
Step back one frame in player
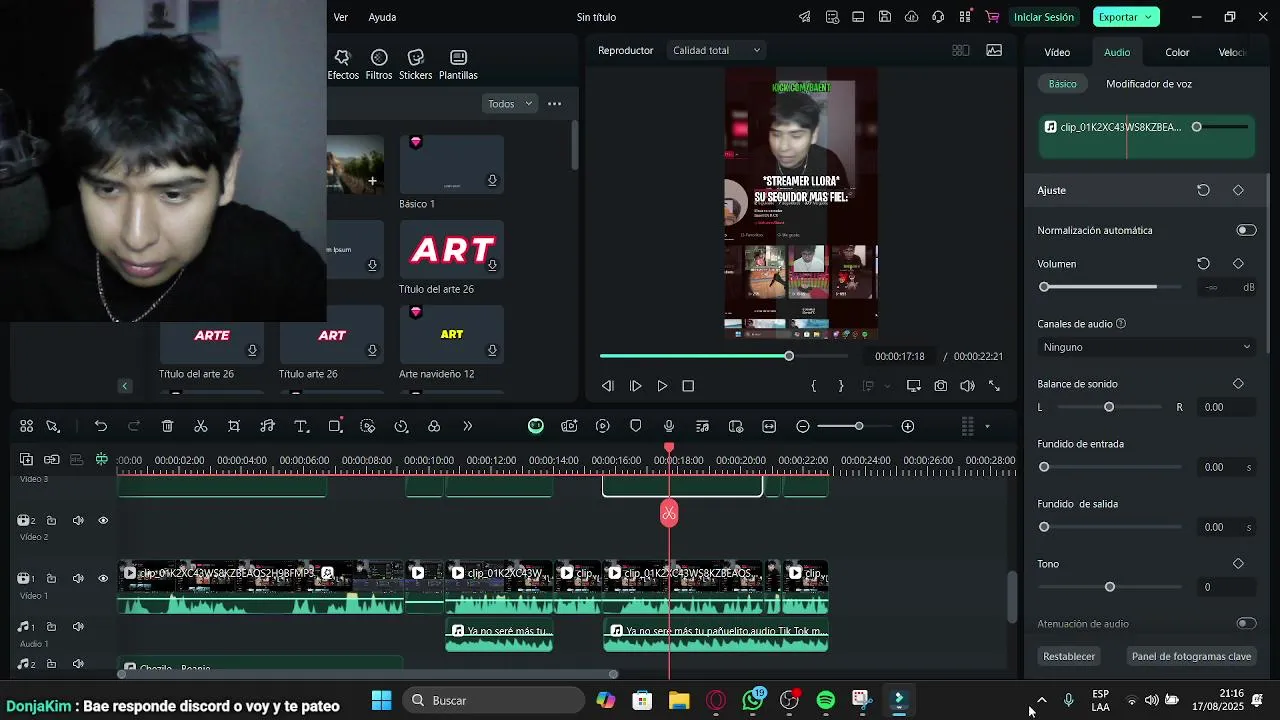(x=608, y=386)
